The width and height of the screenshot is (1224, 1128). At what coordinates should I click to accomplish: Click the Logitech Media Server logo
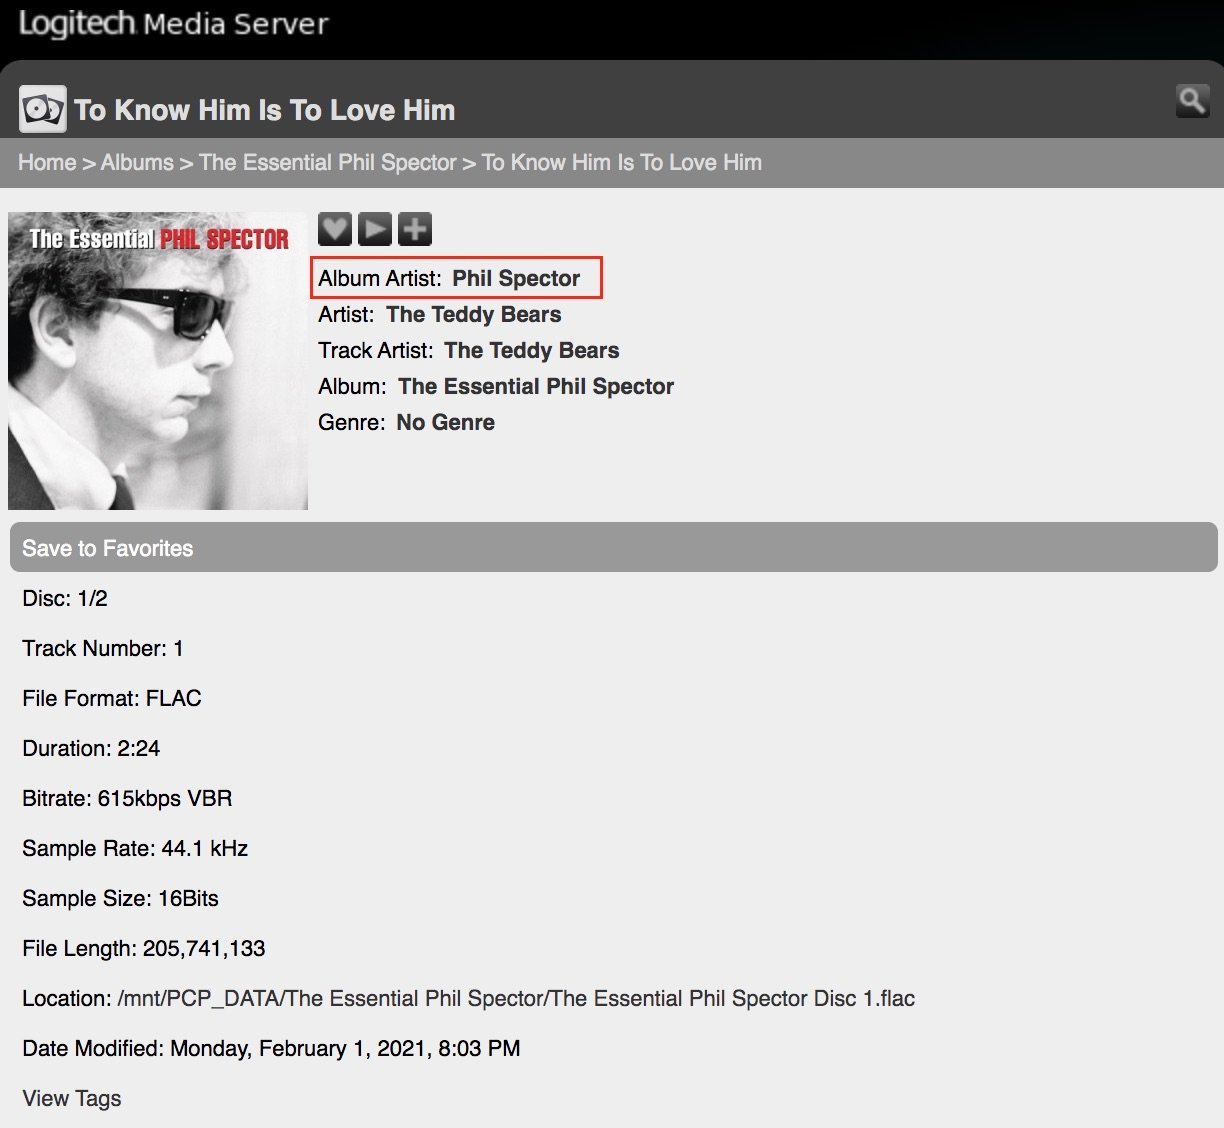pos(173,24)
